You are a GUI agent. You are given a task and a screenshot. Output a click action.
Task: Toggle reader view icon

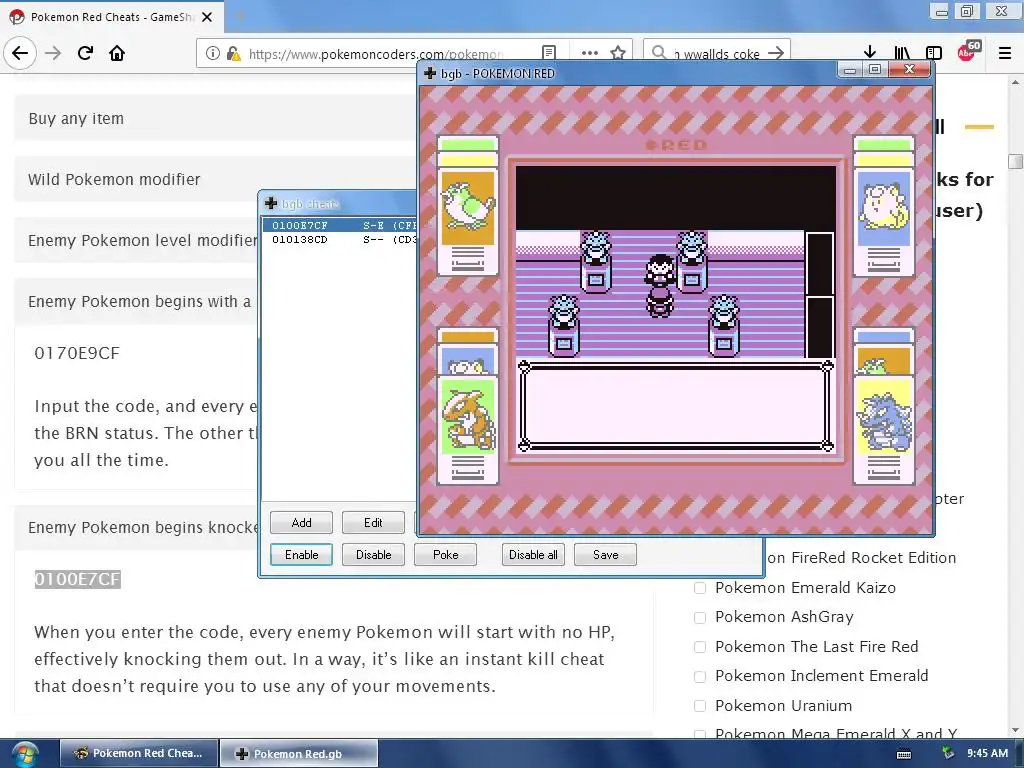click(549, 52)
